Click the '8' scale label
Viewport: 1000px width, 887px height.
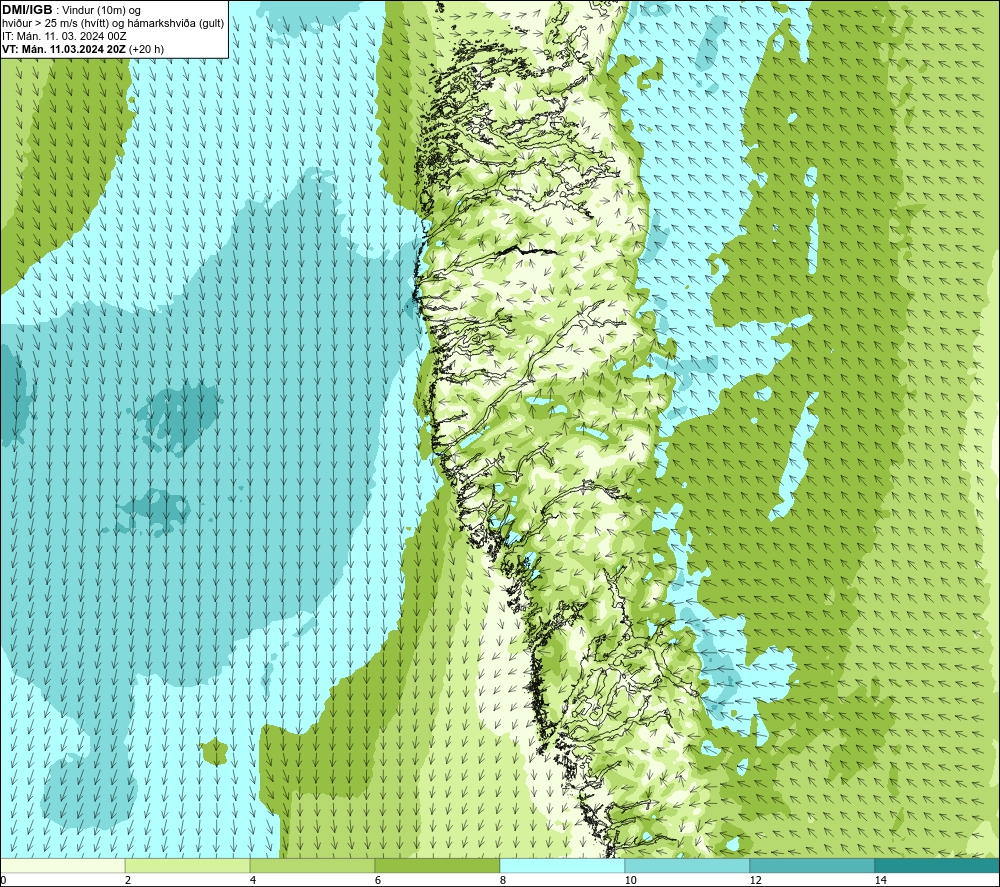[503, 880]
